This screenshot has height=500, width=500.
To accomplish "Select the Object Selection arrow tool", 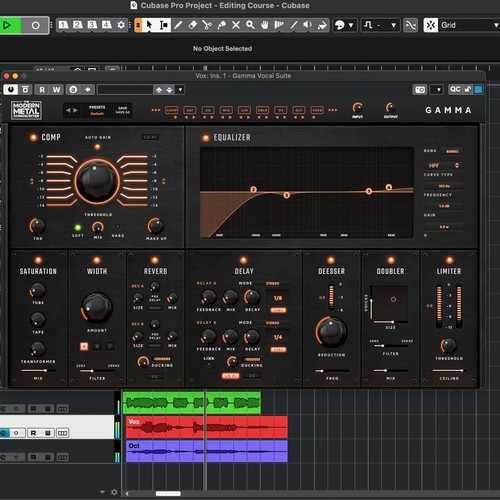I will click(149, 25).
